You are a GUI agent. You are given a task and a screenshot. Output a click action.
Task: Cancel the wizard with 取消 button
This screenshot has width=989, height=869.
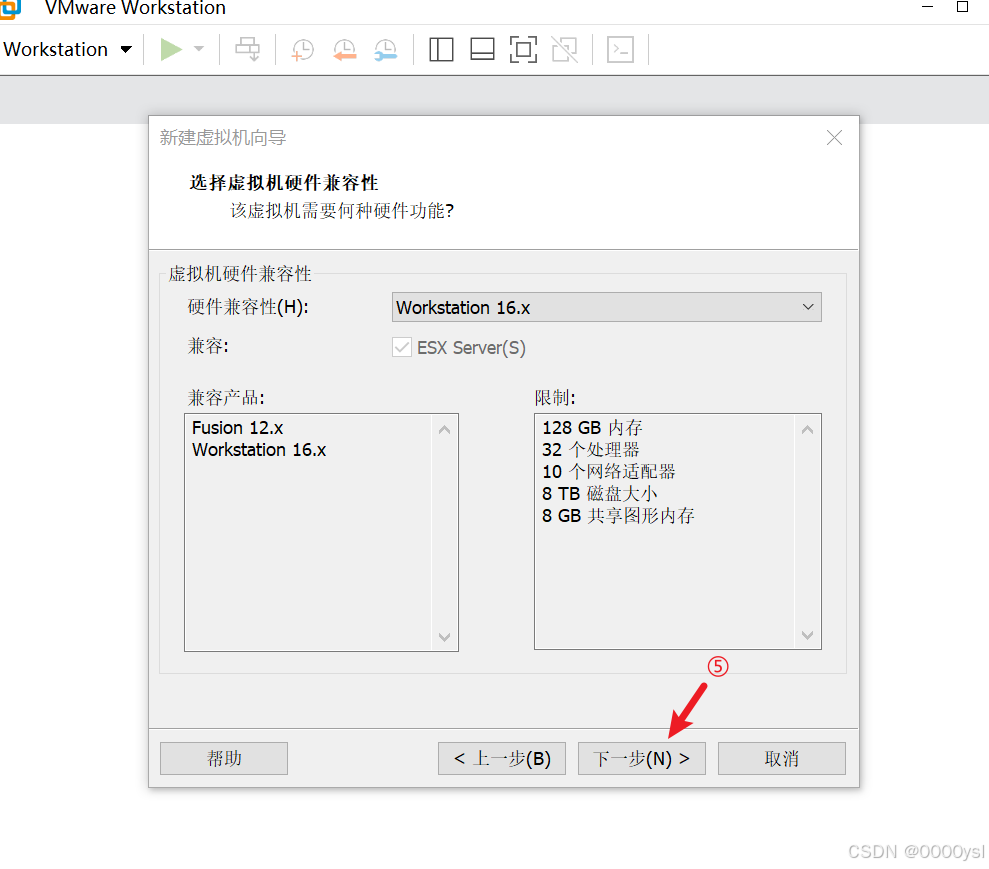[x=781, y=758]
